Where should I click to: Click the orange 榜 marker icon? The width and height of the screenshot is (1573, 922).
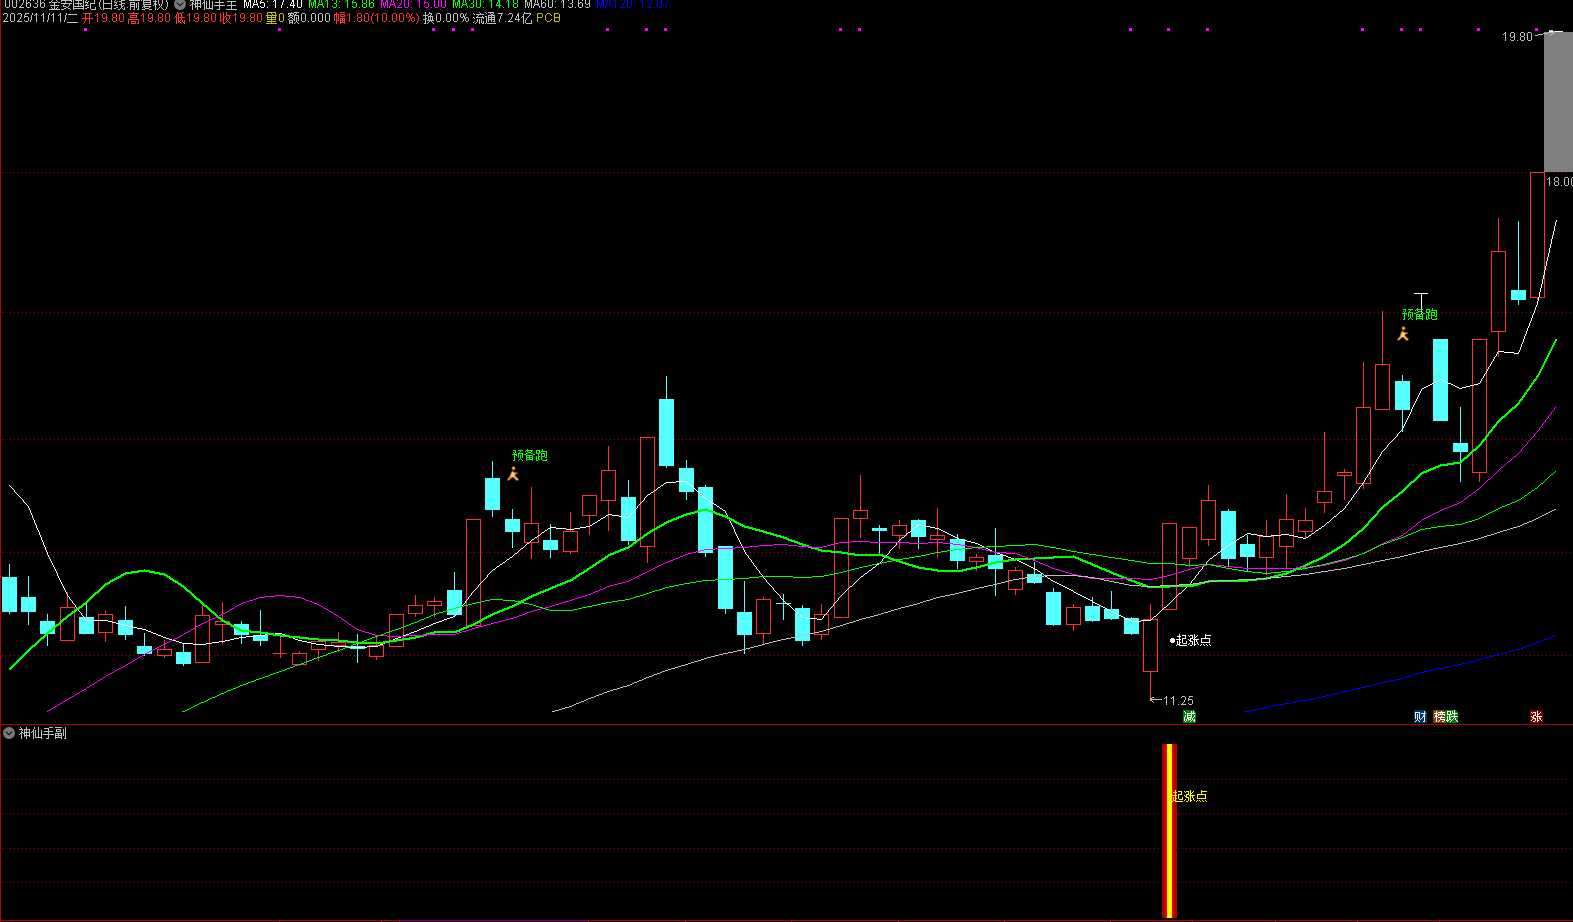[x=1440, y=717]
